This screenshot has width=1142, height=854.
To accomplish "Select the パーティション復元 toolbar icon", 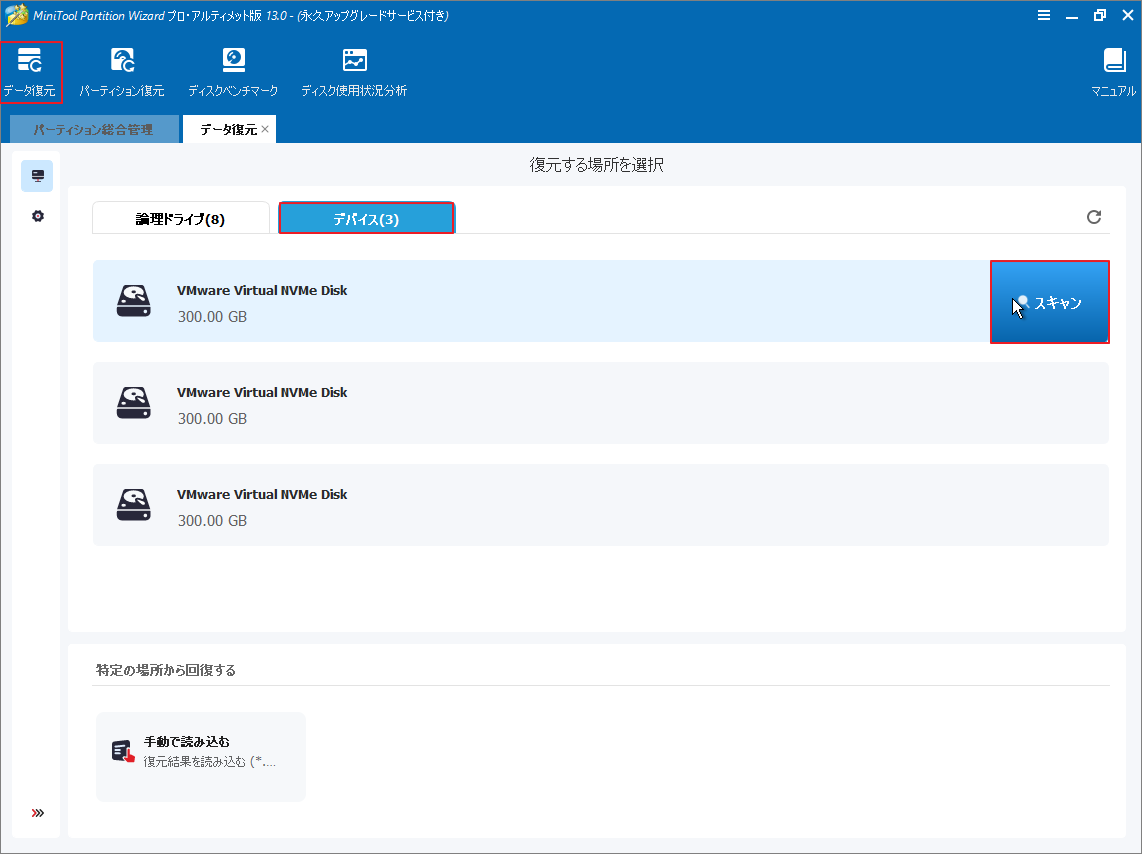I will [x=121, y=70].
